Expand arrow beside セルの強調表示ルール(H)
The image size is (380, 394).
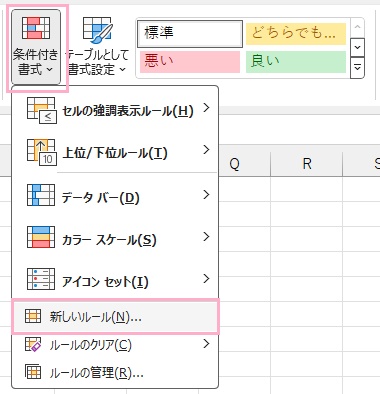pyautogui.click(x=206, y=108)
